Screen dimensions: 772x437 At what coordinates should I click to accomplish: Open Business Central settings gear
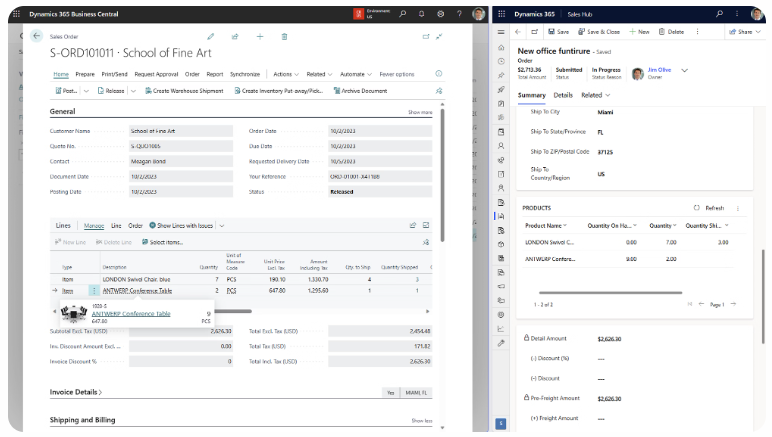pyautogui.click(x=440, y=14)
